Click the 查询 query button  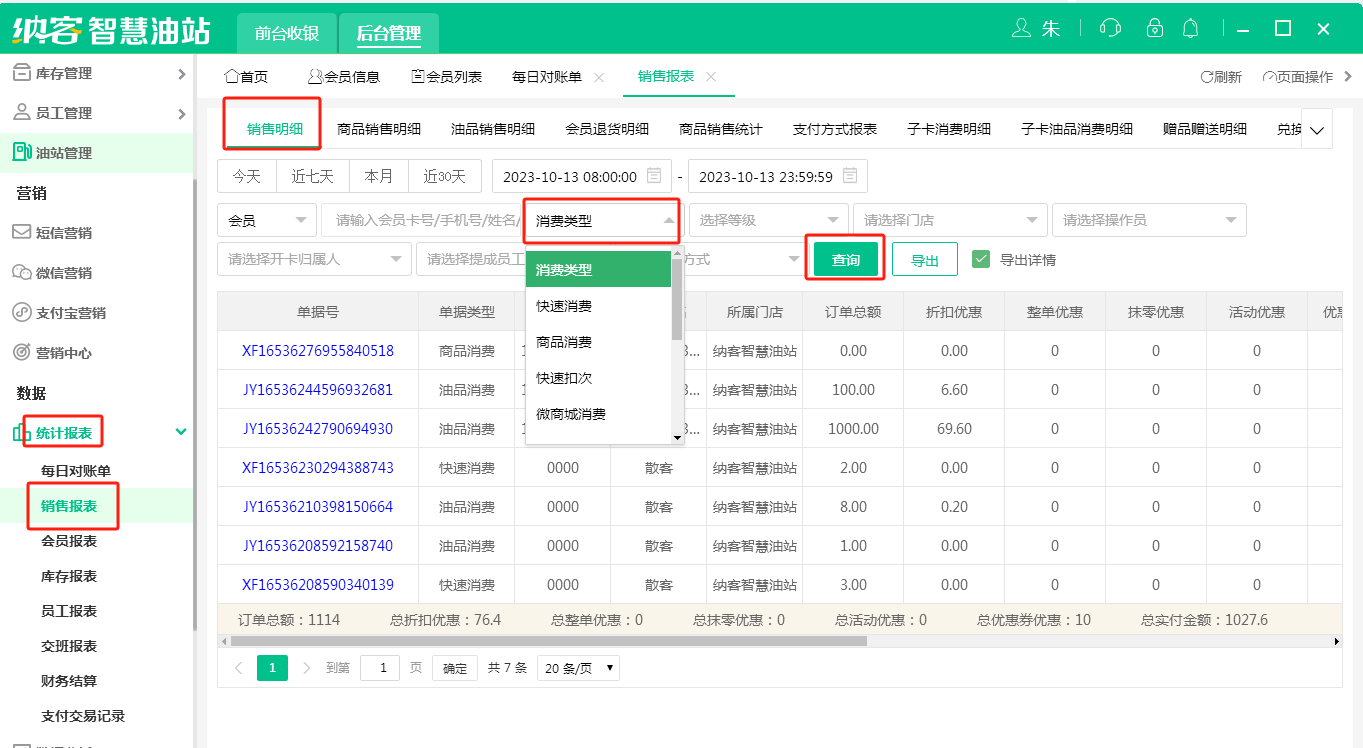coord(846,258)
